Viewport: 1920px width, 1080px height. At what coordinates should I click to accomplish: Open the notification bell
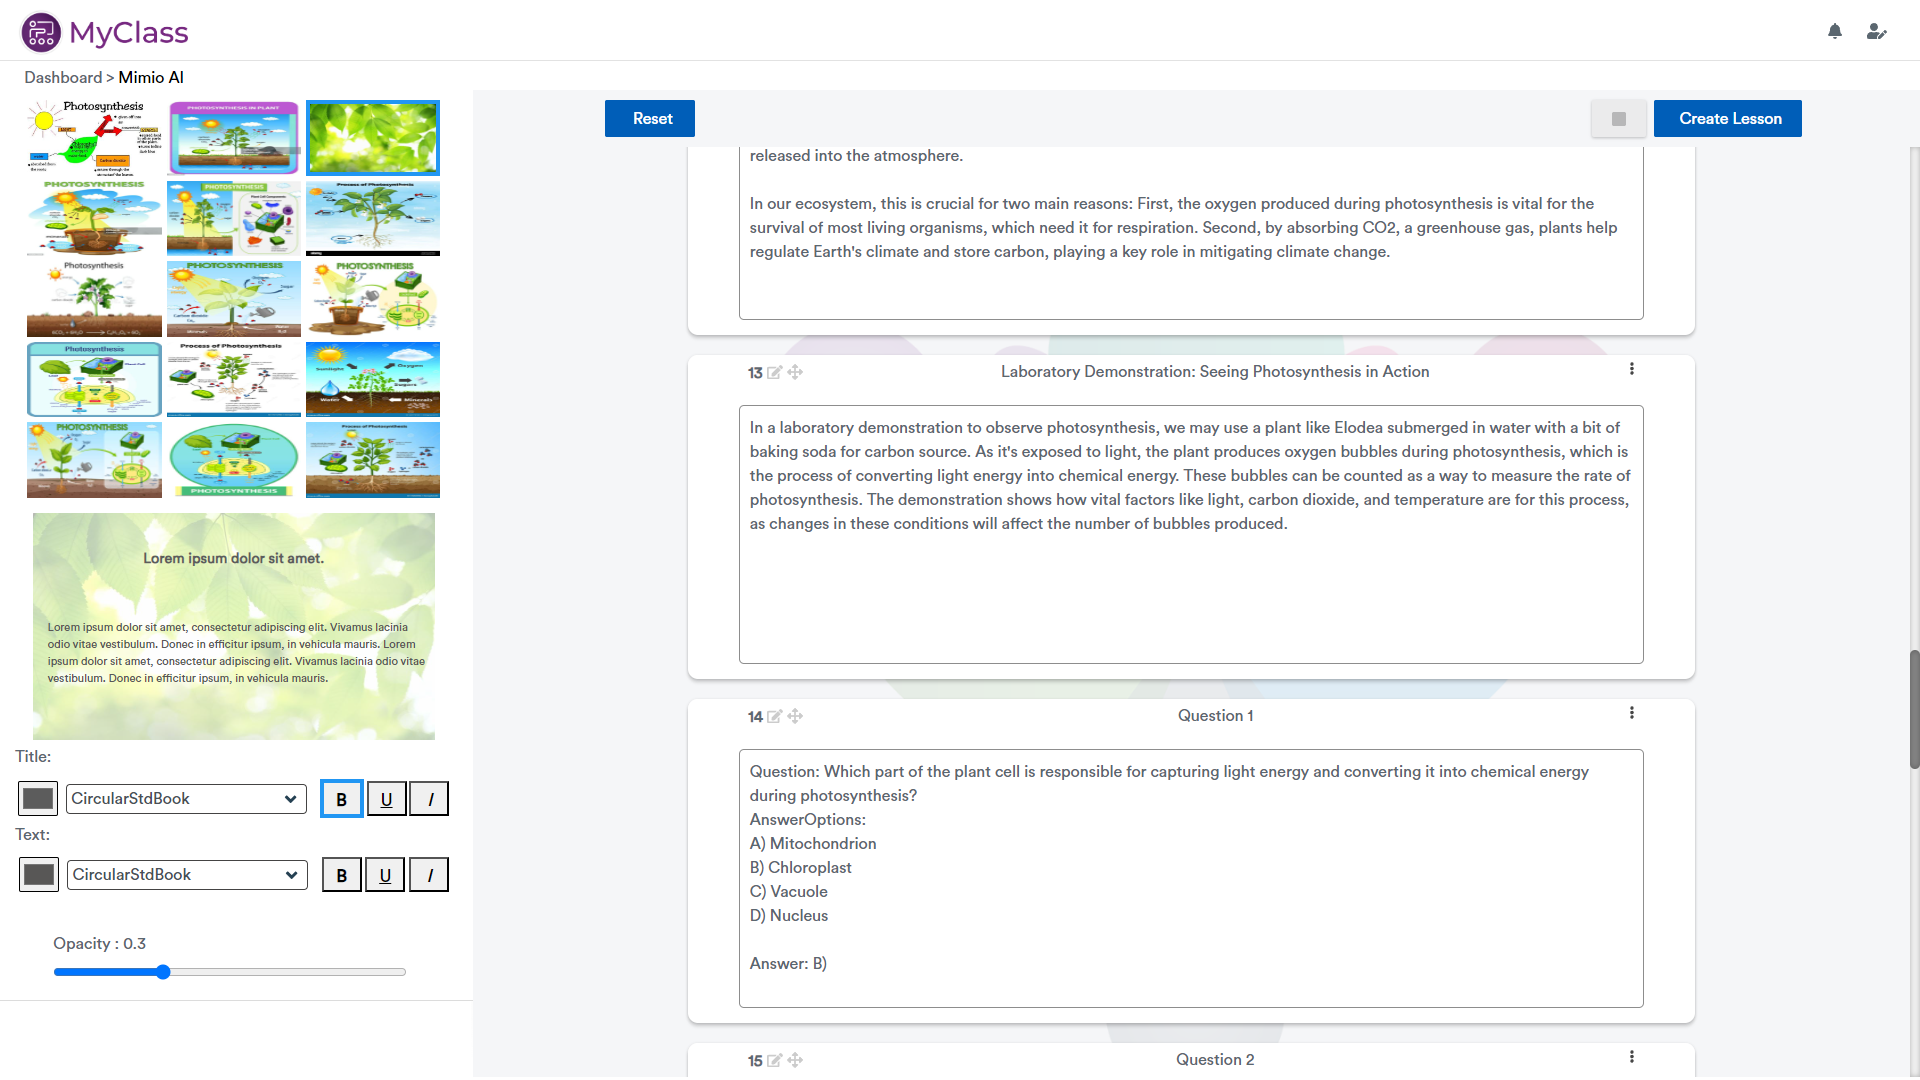[1835, 31]
